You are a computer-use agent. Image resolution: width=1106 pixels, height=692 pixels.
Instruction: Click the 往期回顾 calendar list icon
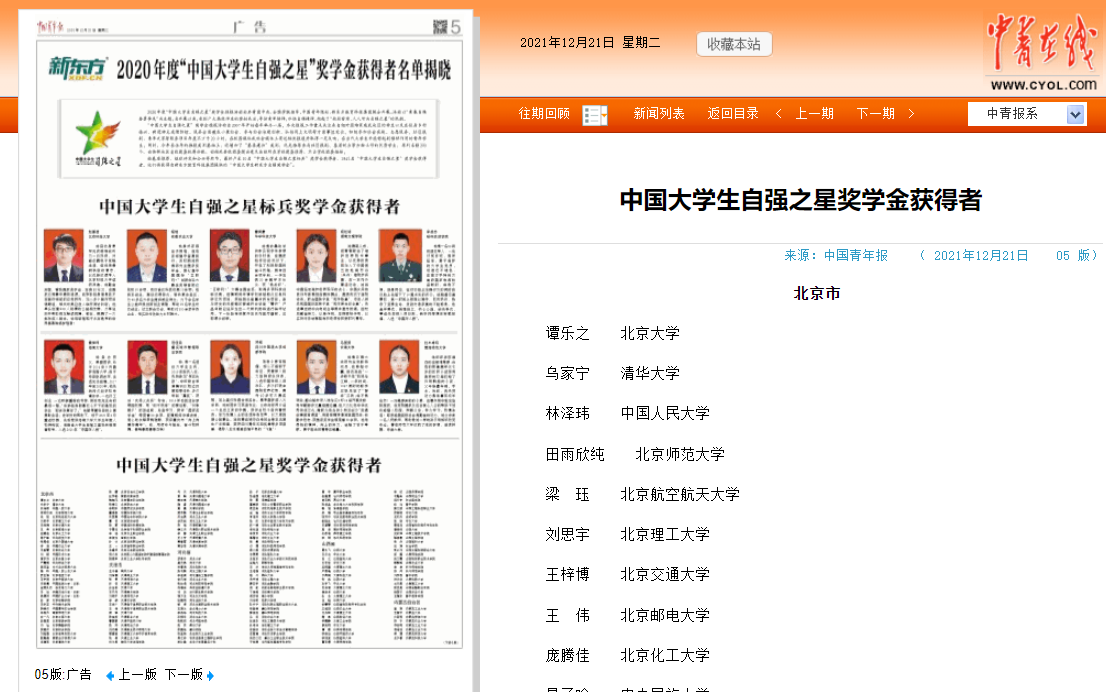tap(594, 114)
